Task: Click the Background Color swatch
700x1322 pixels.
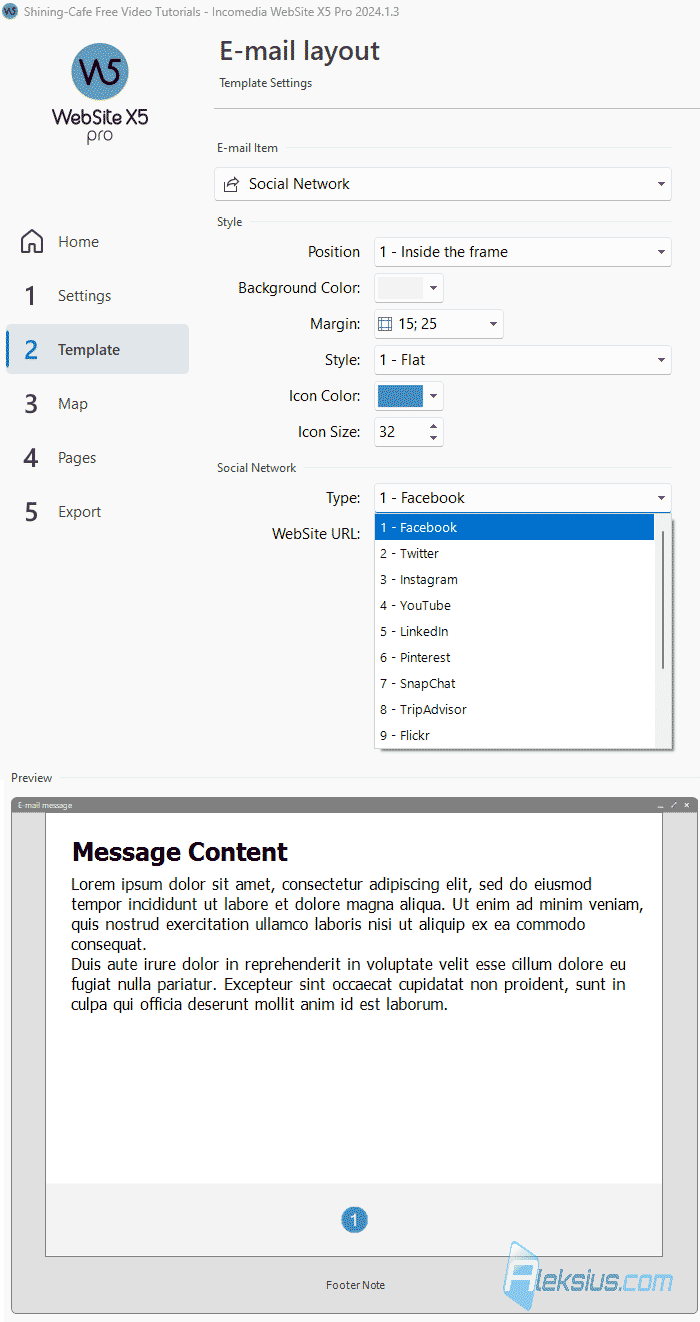Action: pos(400,288)
